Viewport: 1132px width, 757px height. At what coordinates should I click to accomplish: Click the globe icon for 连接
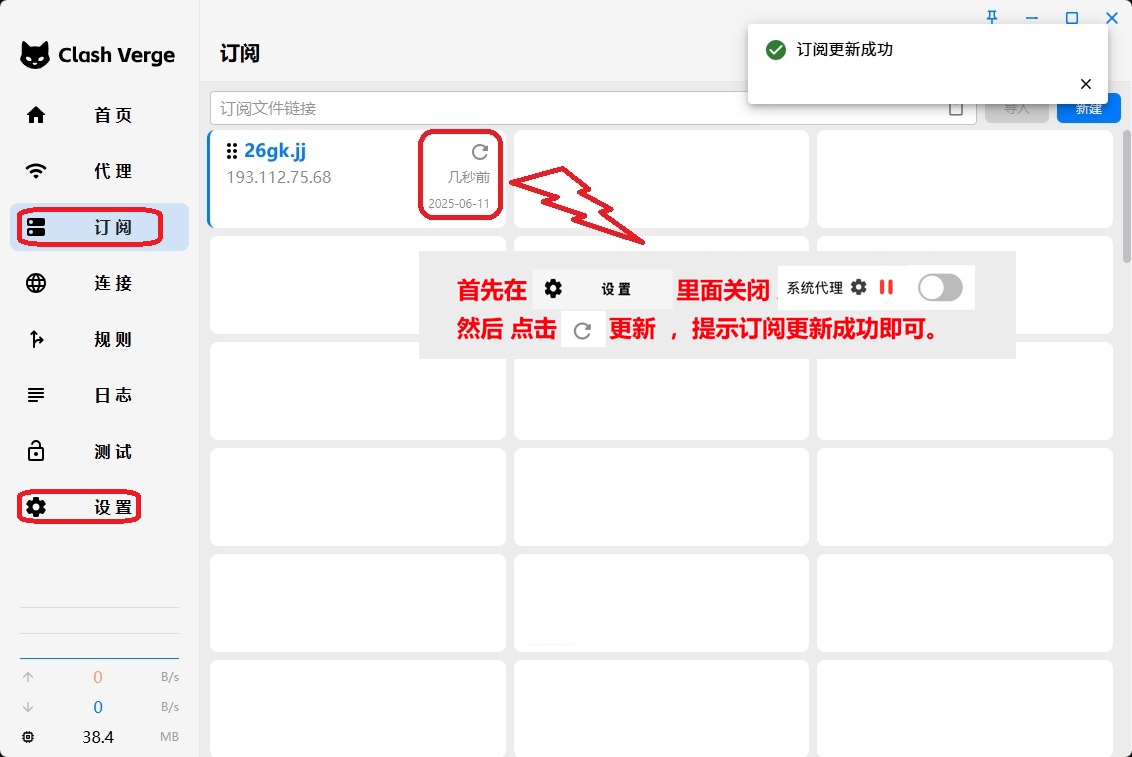coord(36,283)
